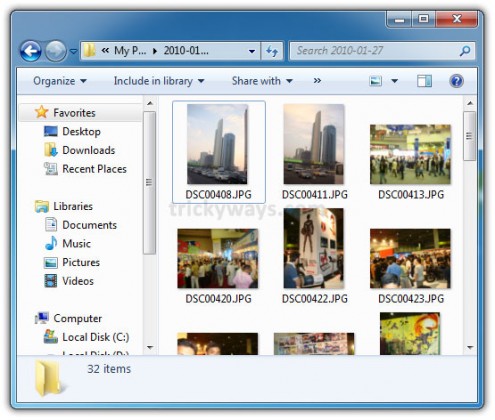Click the Back navigation arrow
Viewport: 495px width, 420px height.
click(x=30, y=51)
